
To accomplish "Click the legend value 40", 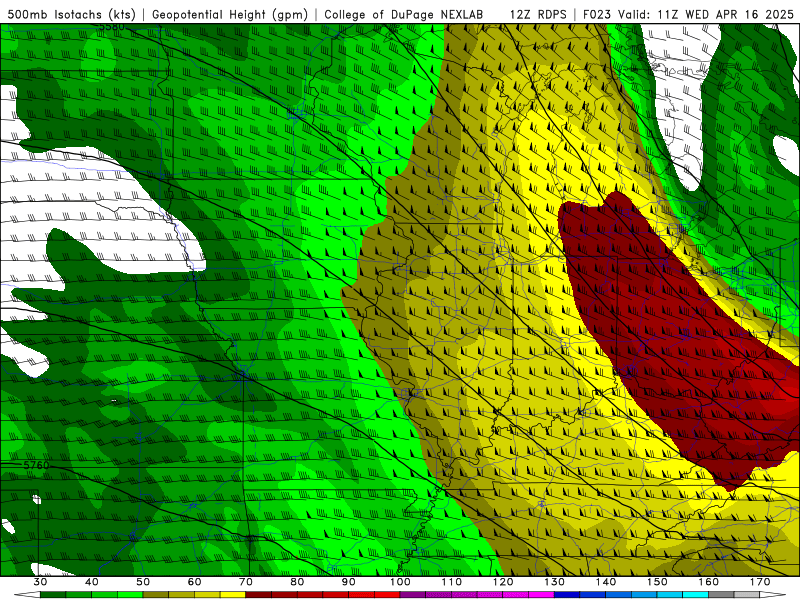I will pos(92,582).
